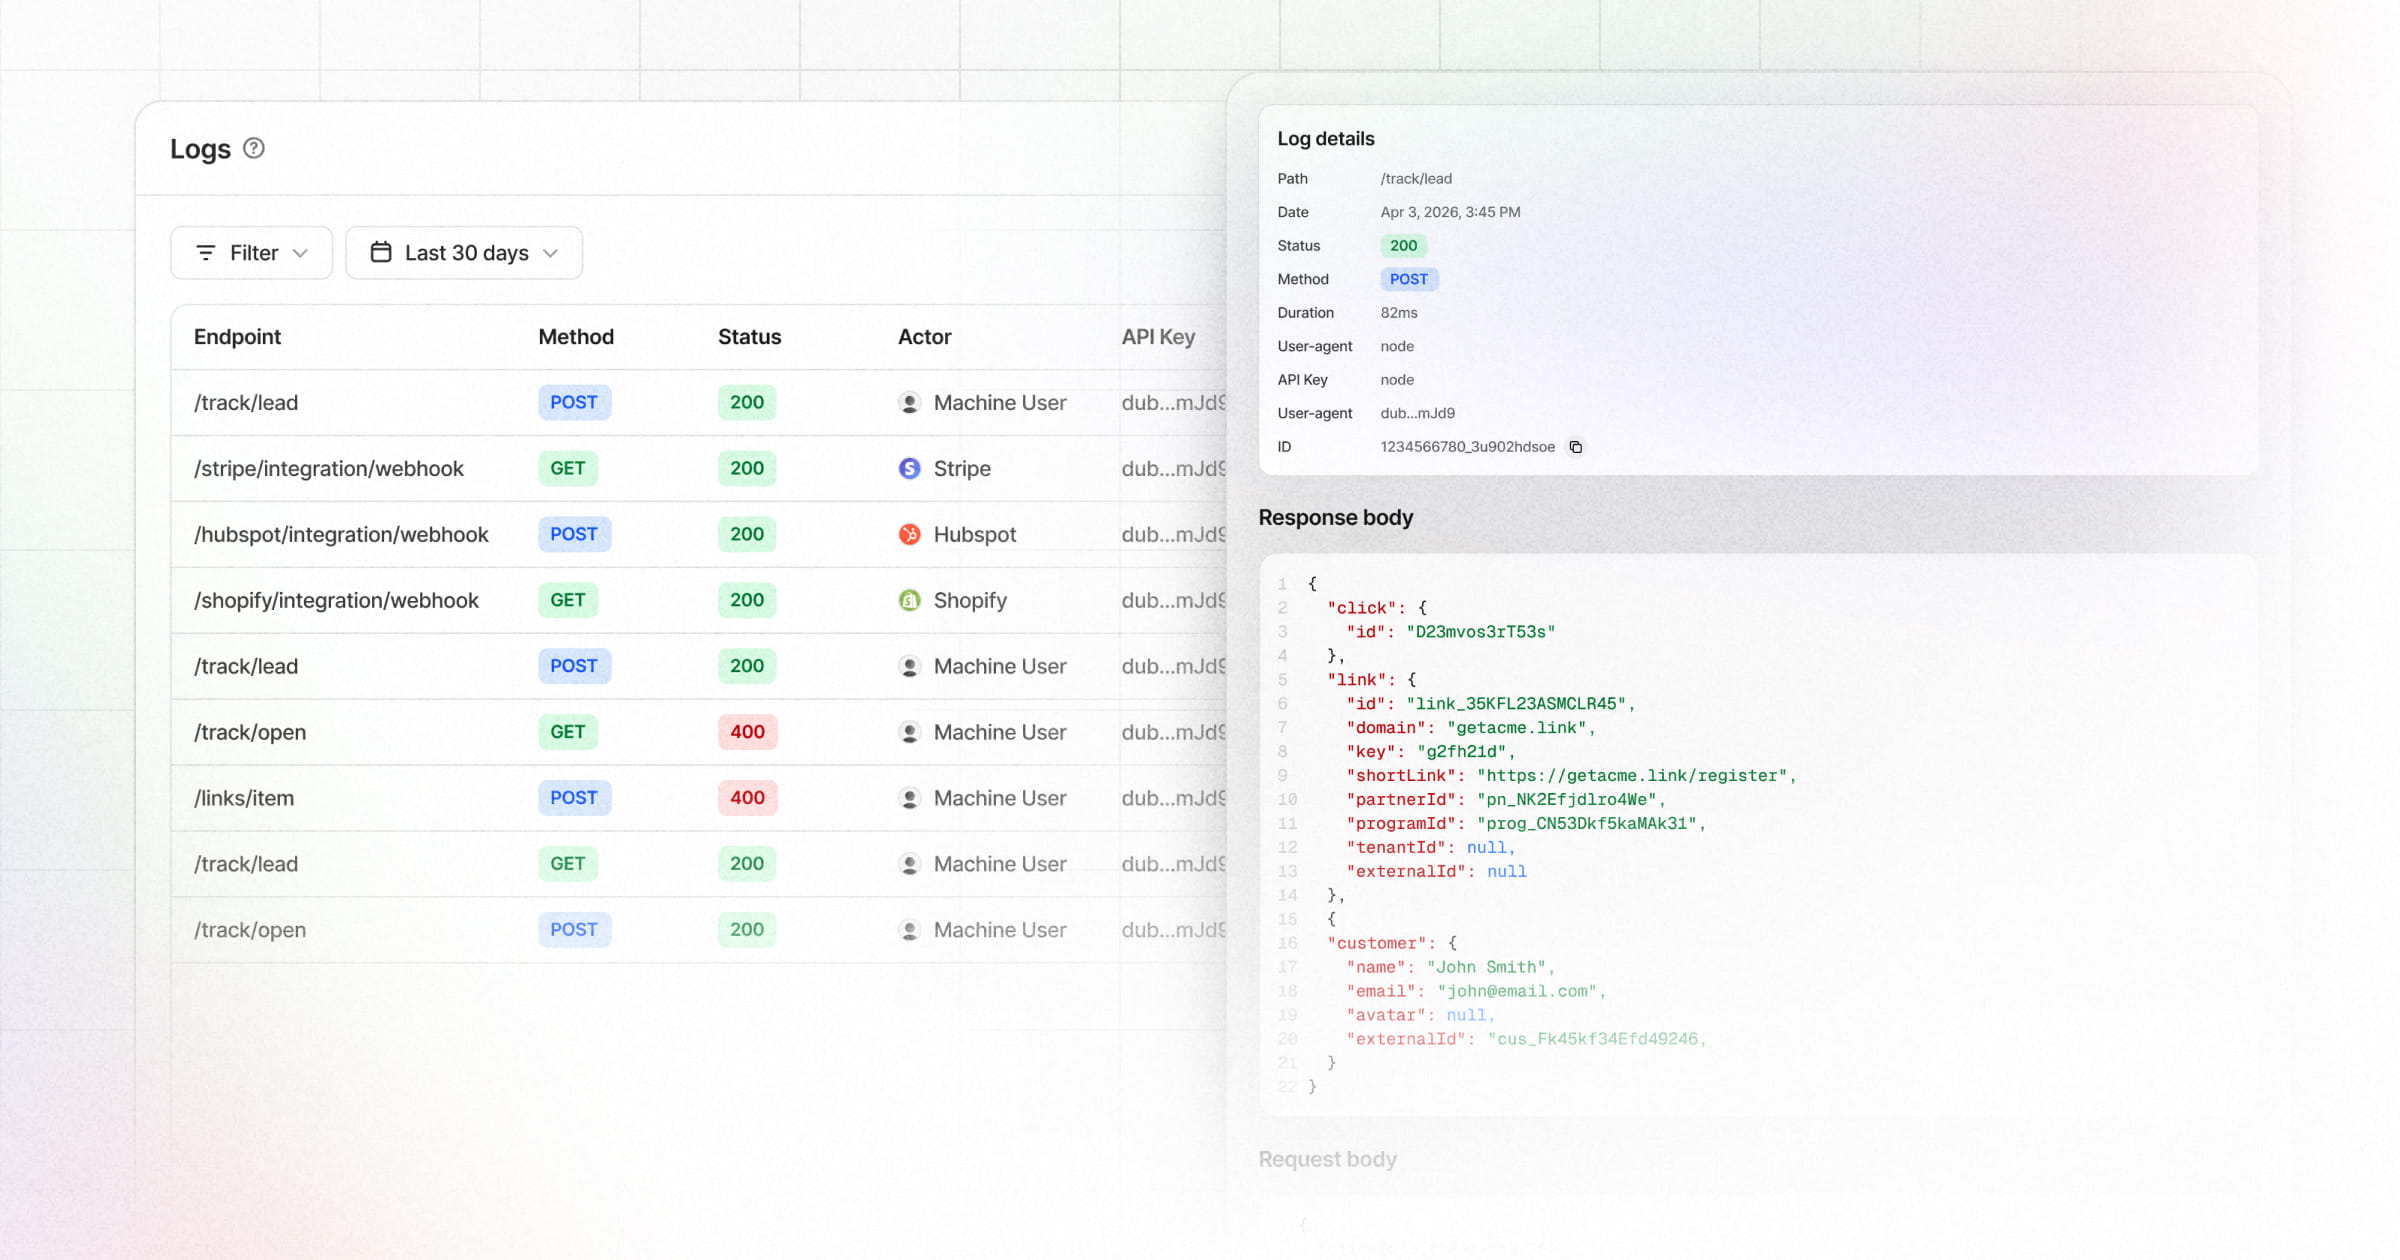
Task: Click the /track/lead path value in Log details
Action: 1416,179
